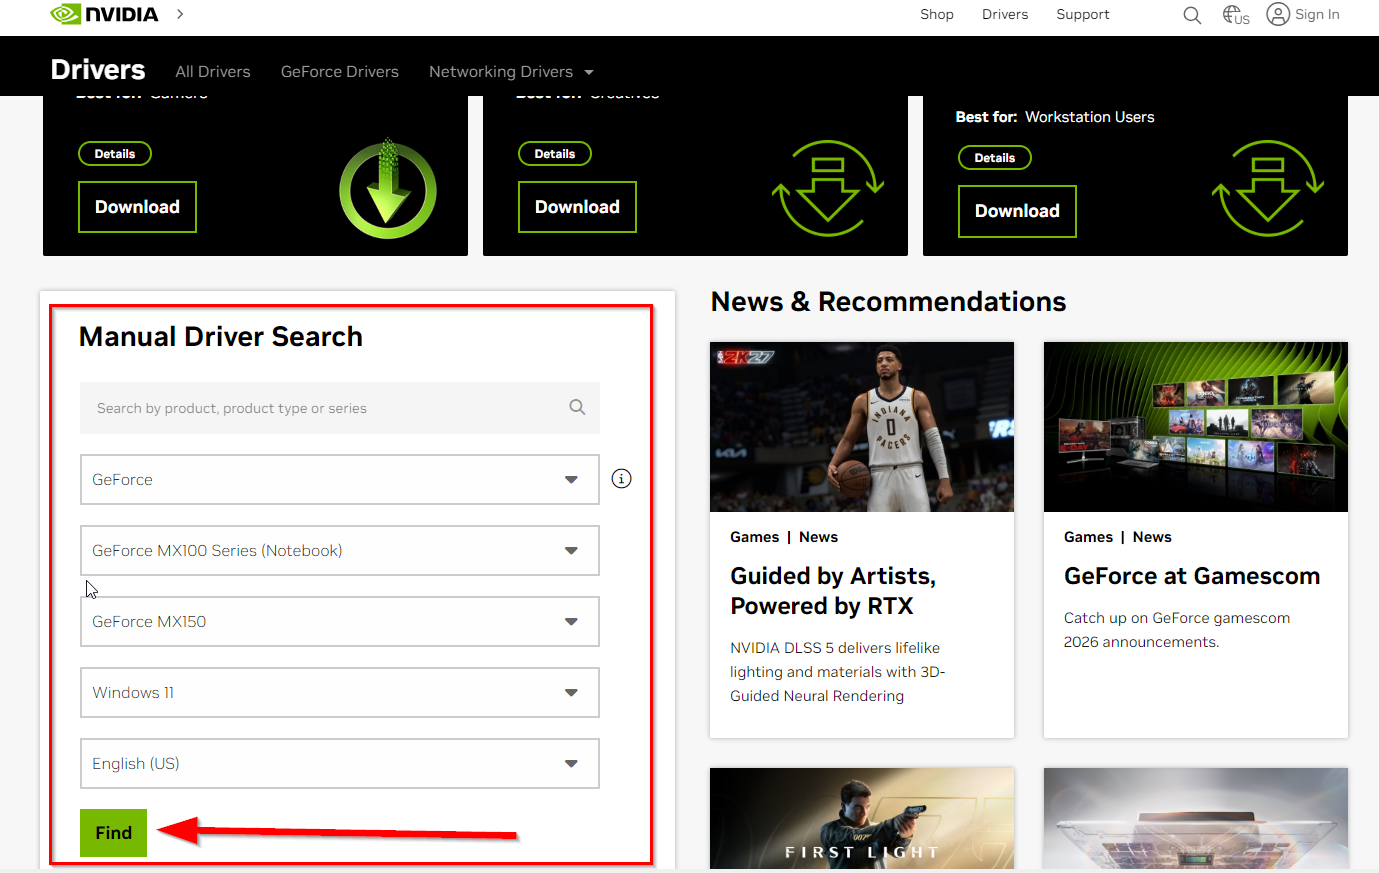
Task: Open the Shop menu
Action: (x=937, y=14)
